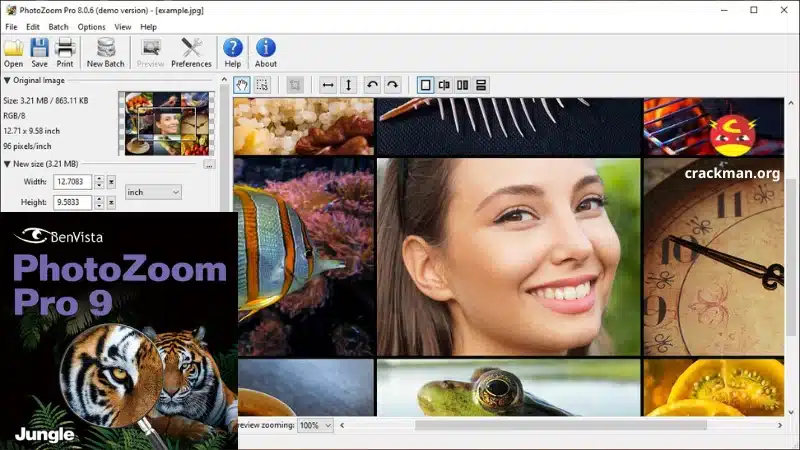Click the "12.71 x 9.58 inch" dimensions text
The image size is (800, 450).
pyautogui.click(x=31, y=131)
